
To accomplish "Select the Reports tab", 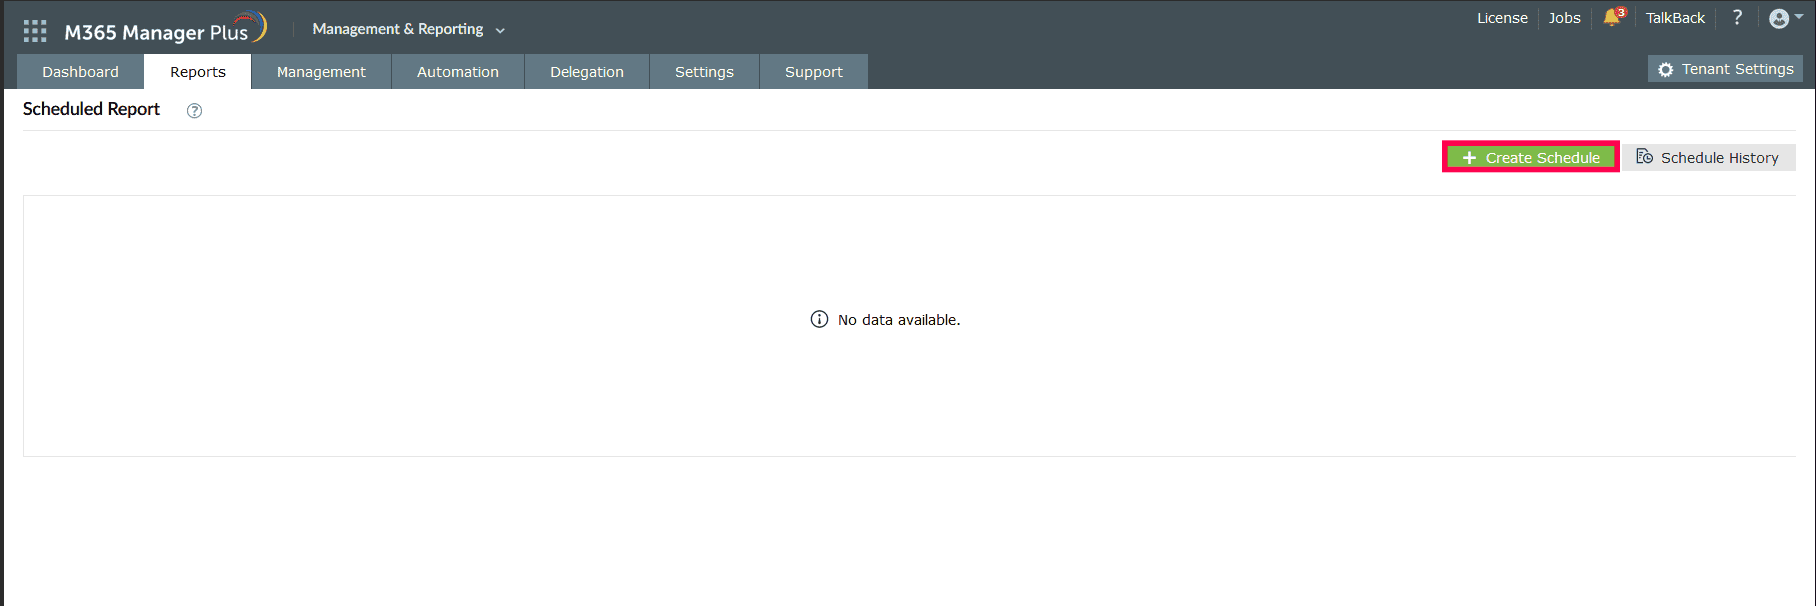I will tap(198, 72).
